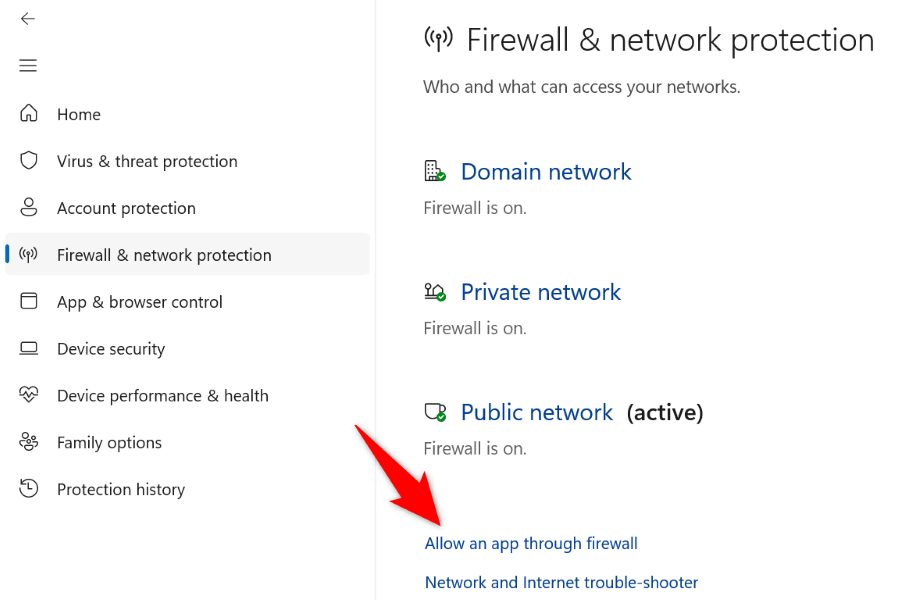913x600 pixels.
Task: Open Domain network settings link
Action: [546, 172]
